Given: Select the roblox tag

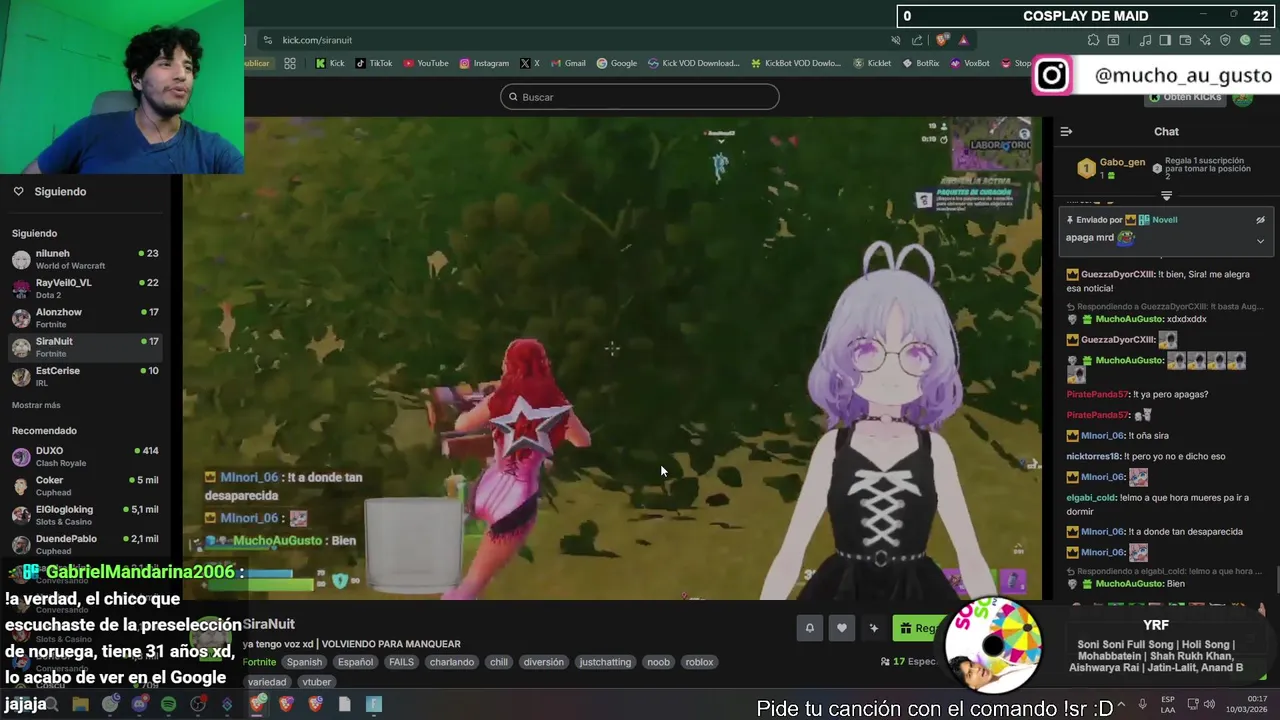Looking at the screenshot, I should 699,662.
